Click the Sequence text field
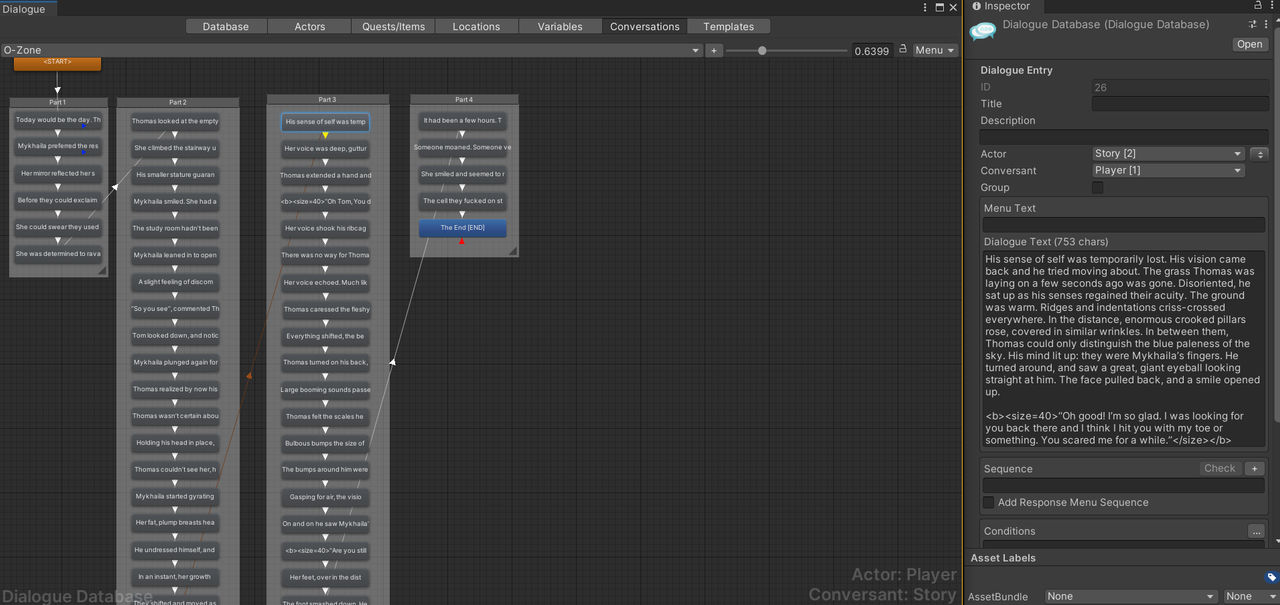Screen dimensions: 1280x605 pyautogui.click(x=1123, y=485)
